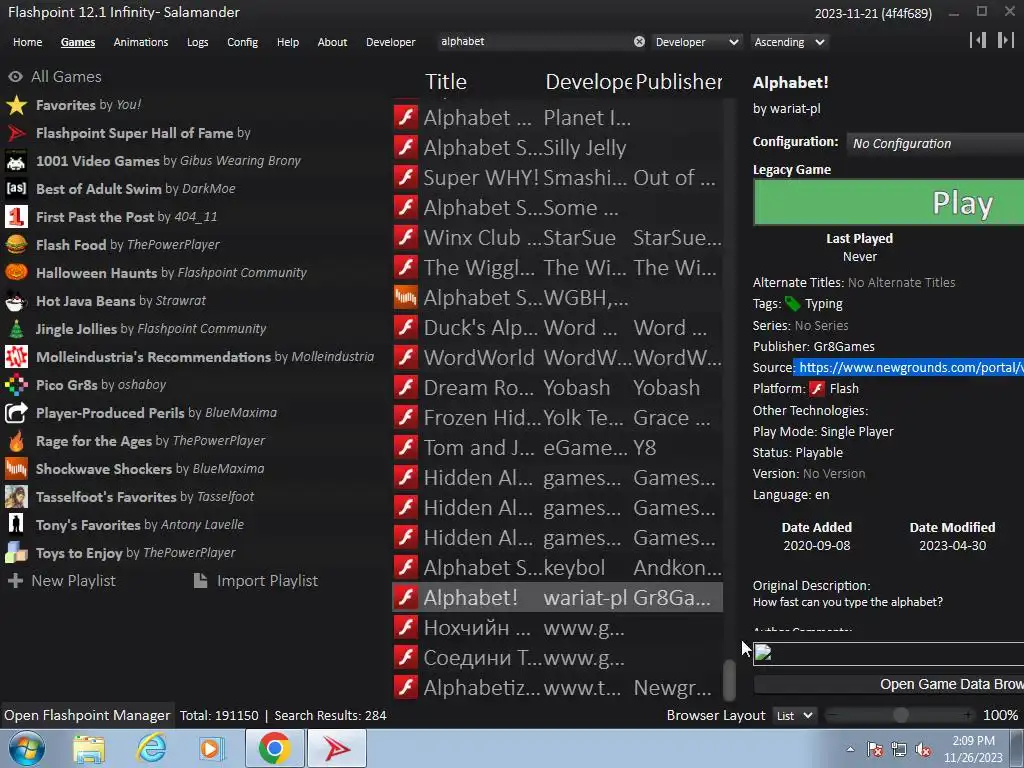Click Halloween Haunts pumpkin icon
1024x768 pixels.
point(16,273)
